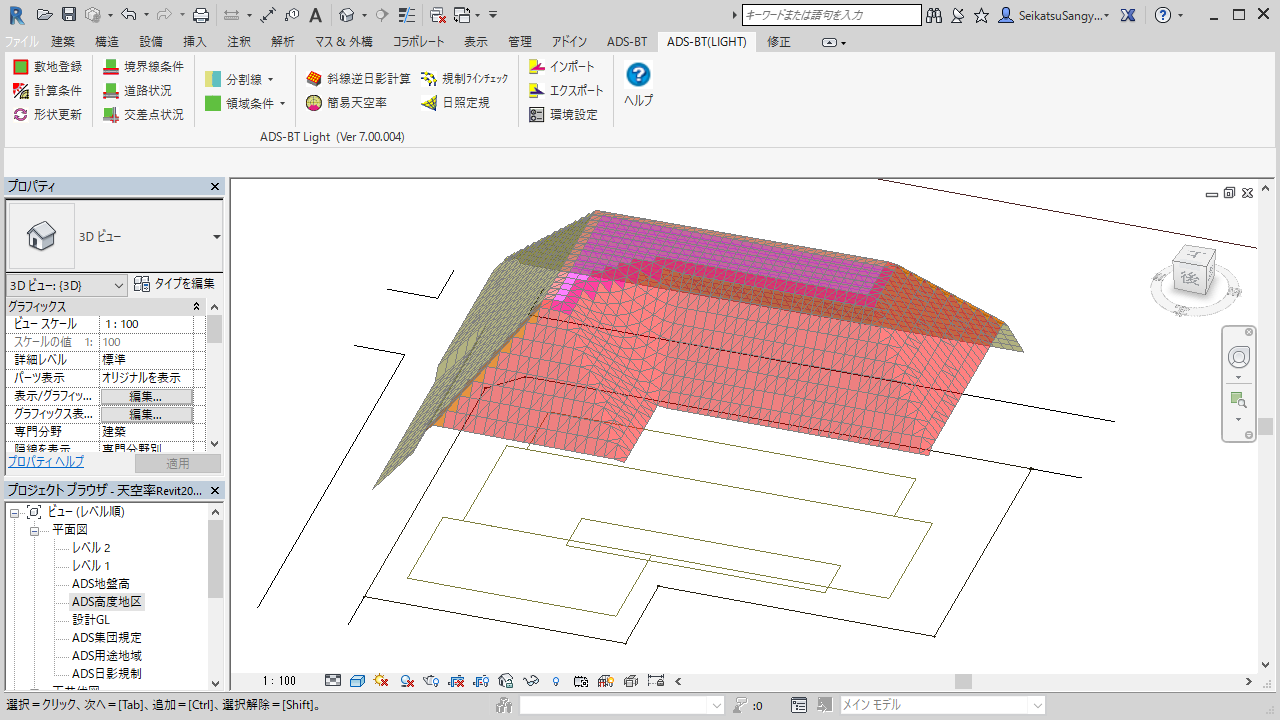This screenshot has width=1280, height=720.
Task: Open the ヘルプ help icon in ribbon
Action: click(638, 76)
